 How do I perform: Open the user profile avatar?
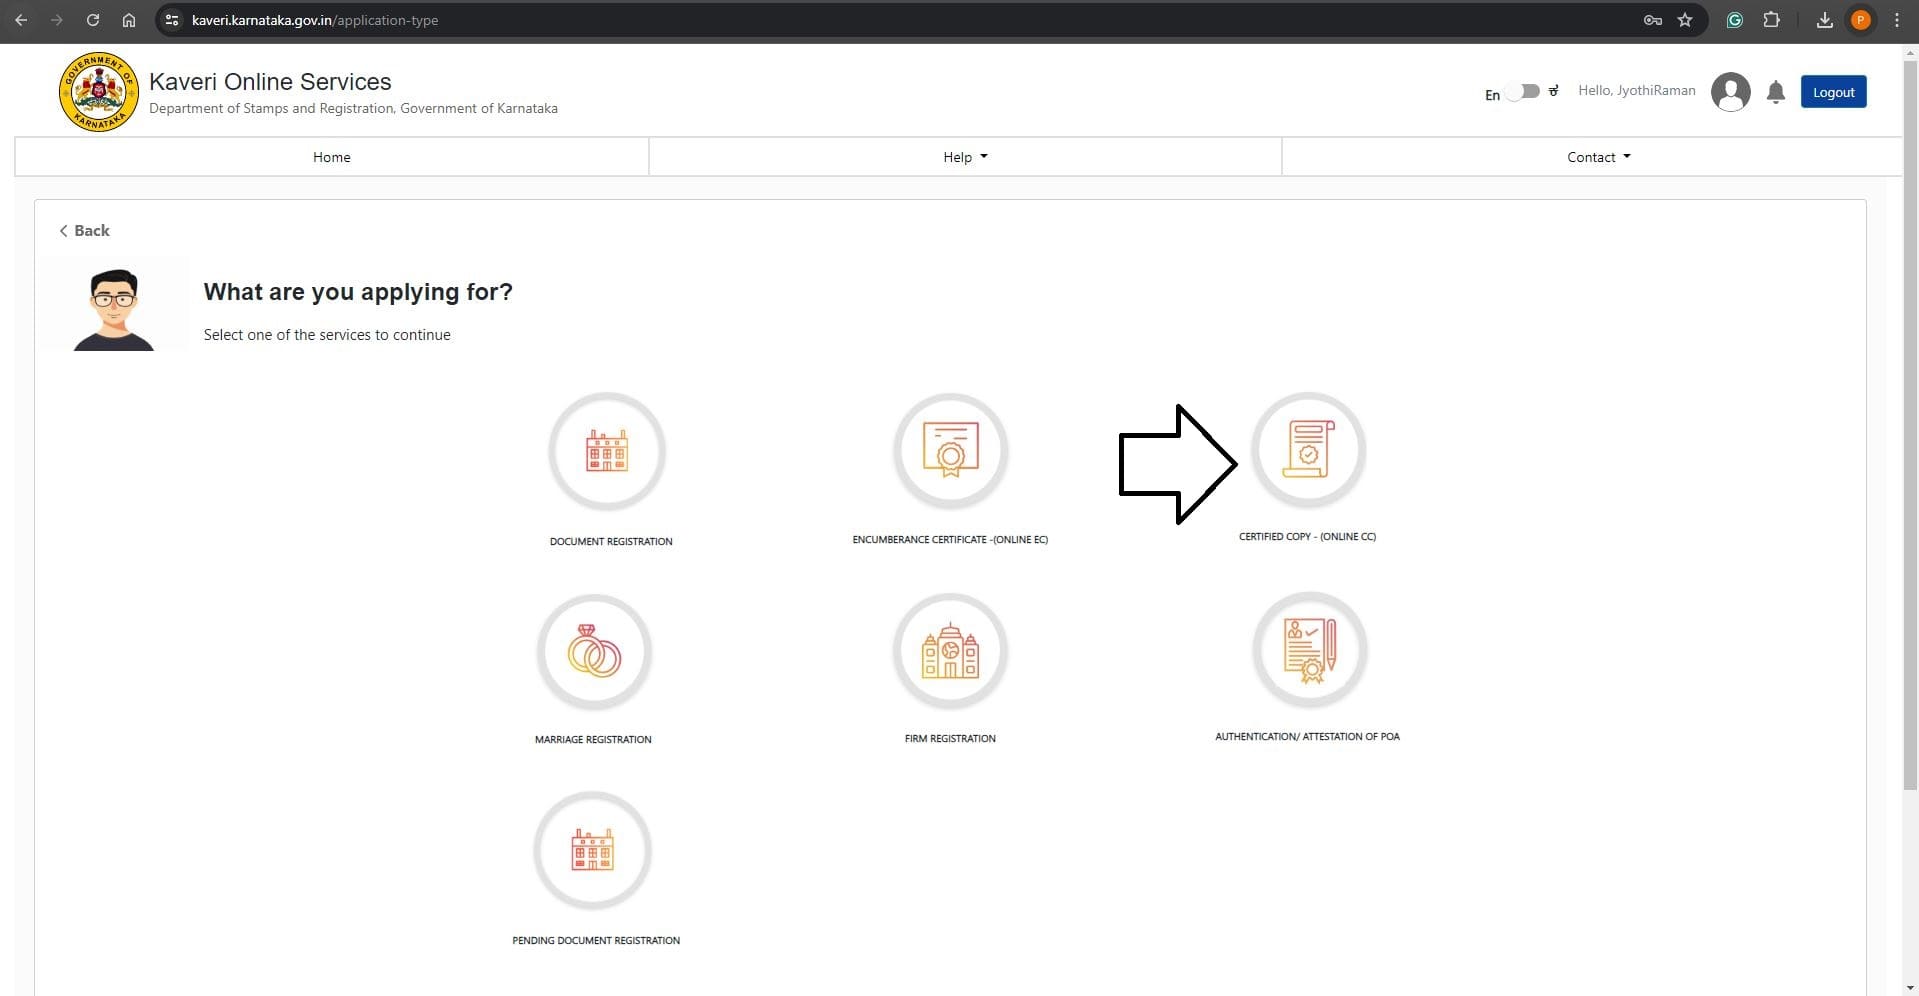pyautogui.click(x=1730, y=92)
